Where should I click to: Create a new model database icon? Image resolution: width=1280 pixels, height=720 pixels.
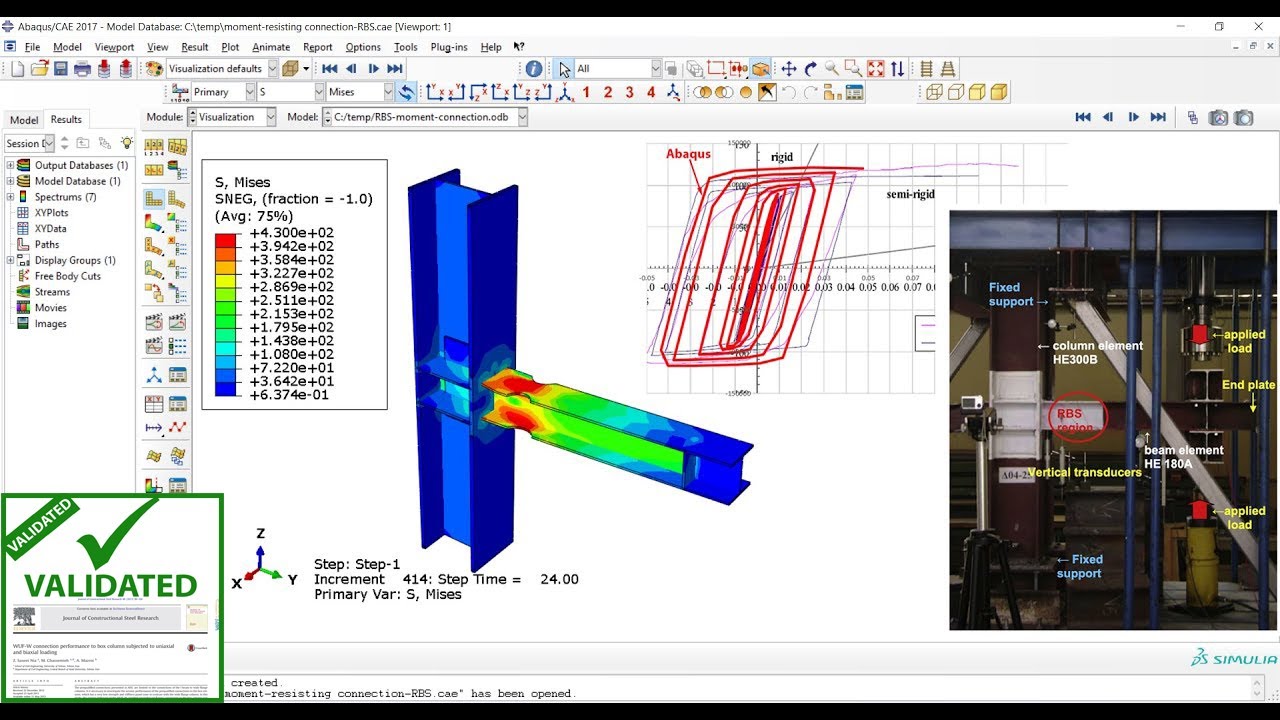[18, 69]
